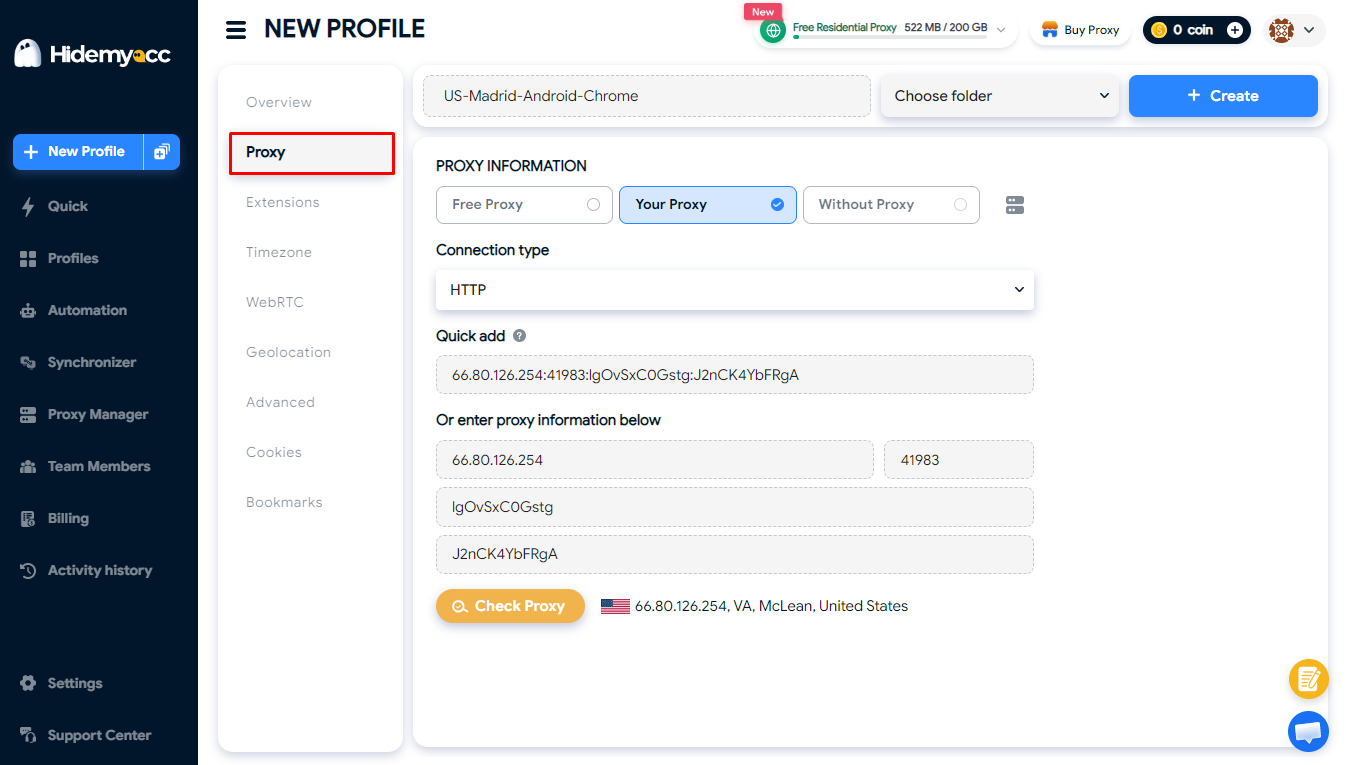Click the Quick add help question icon
The width and height of the screenshot is (1346, 765).
point(520,336)
